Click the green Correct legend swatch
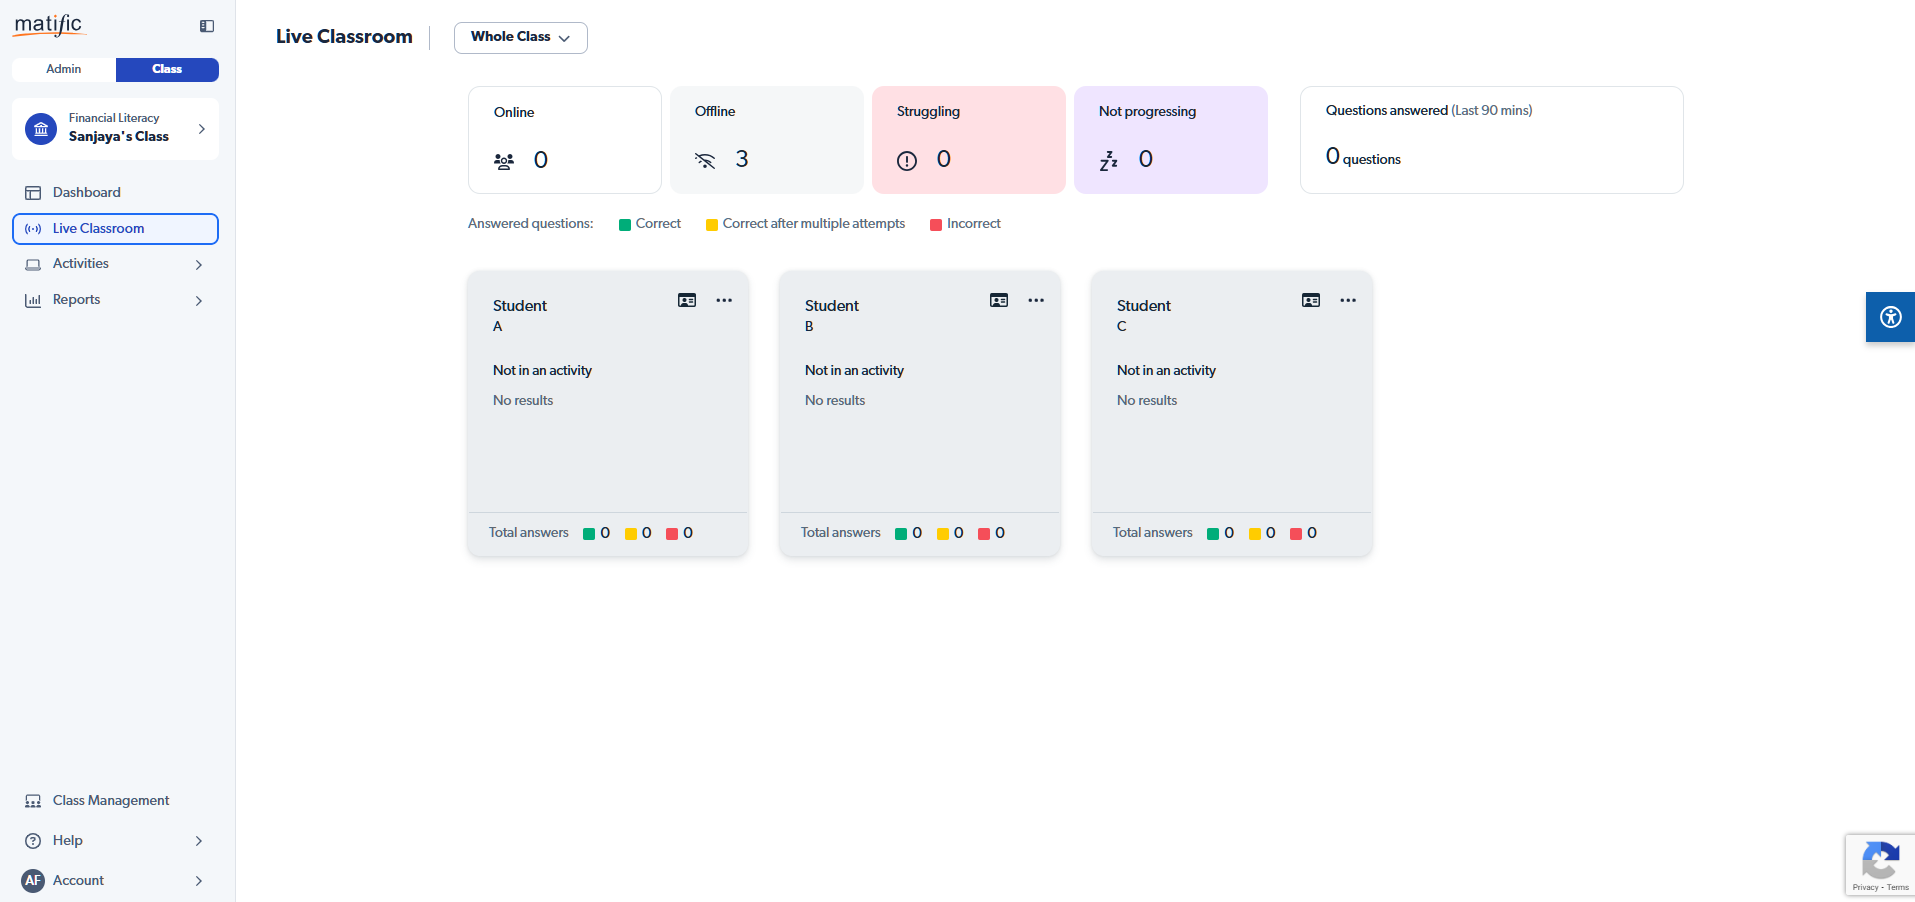This screenshot has width=1915, height=902. tap(625, 225)
